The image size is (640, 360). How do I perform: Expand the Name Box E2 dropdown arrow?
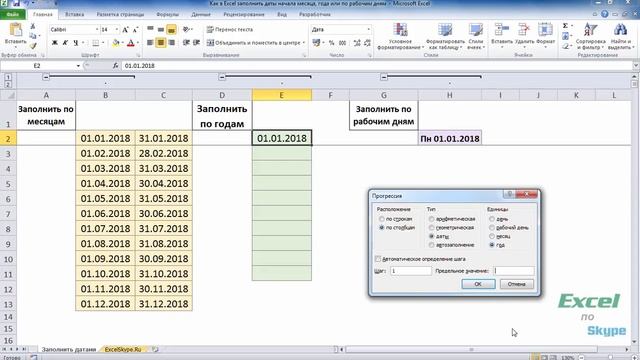click(78, 66)
